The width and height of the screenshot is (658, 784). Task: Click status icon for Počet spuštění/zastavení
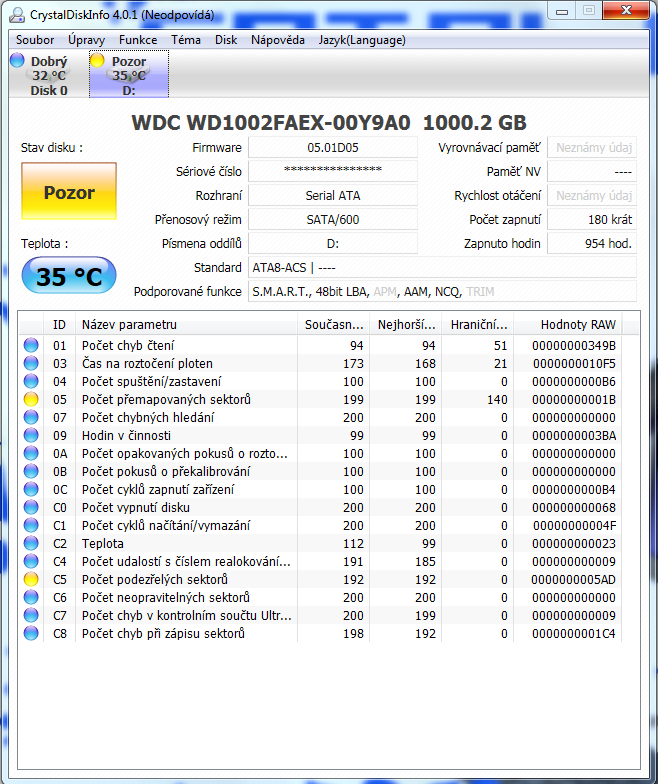(31, 381)
